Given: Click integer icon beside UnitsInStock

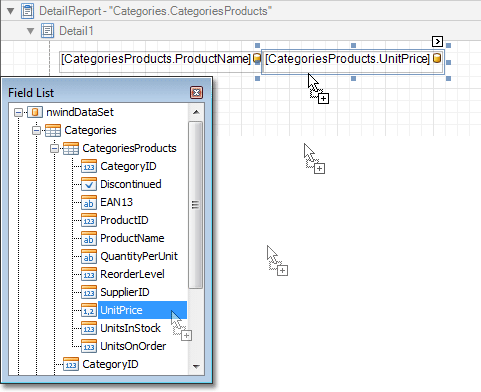Looking at the screenshot, I should [89, 328].
